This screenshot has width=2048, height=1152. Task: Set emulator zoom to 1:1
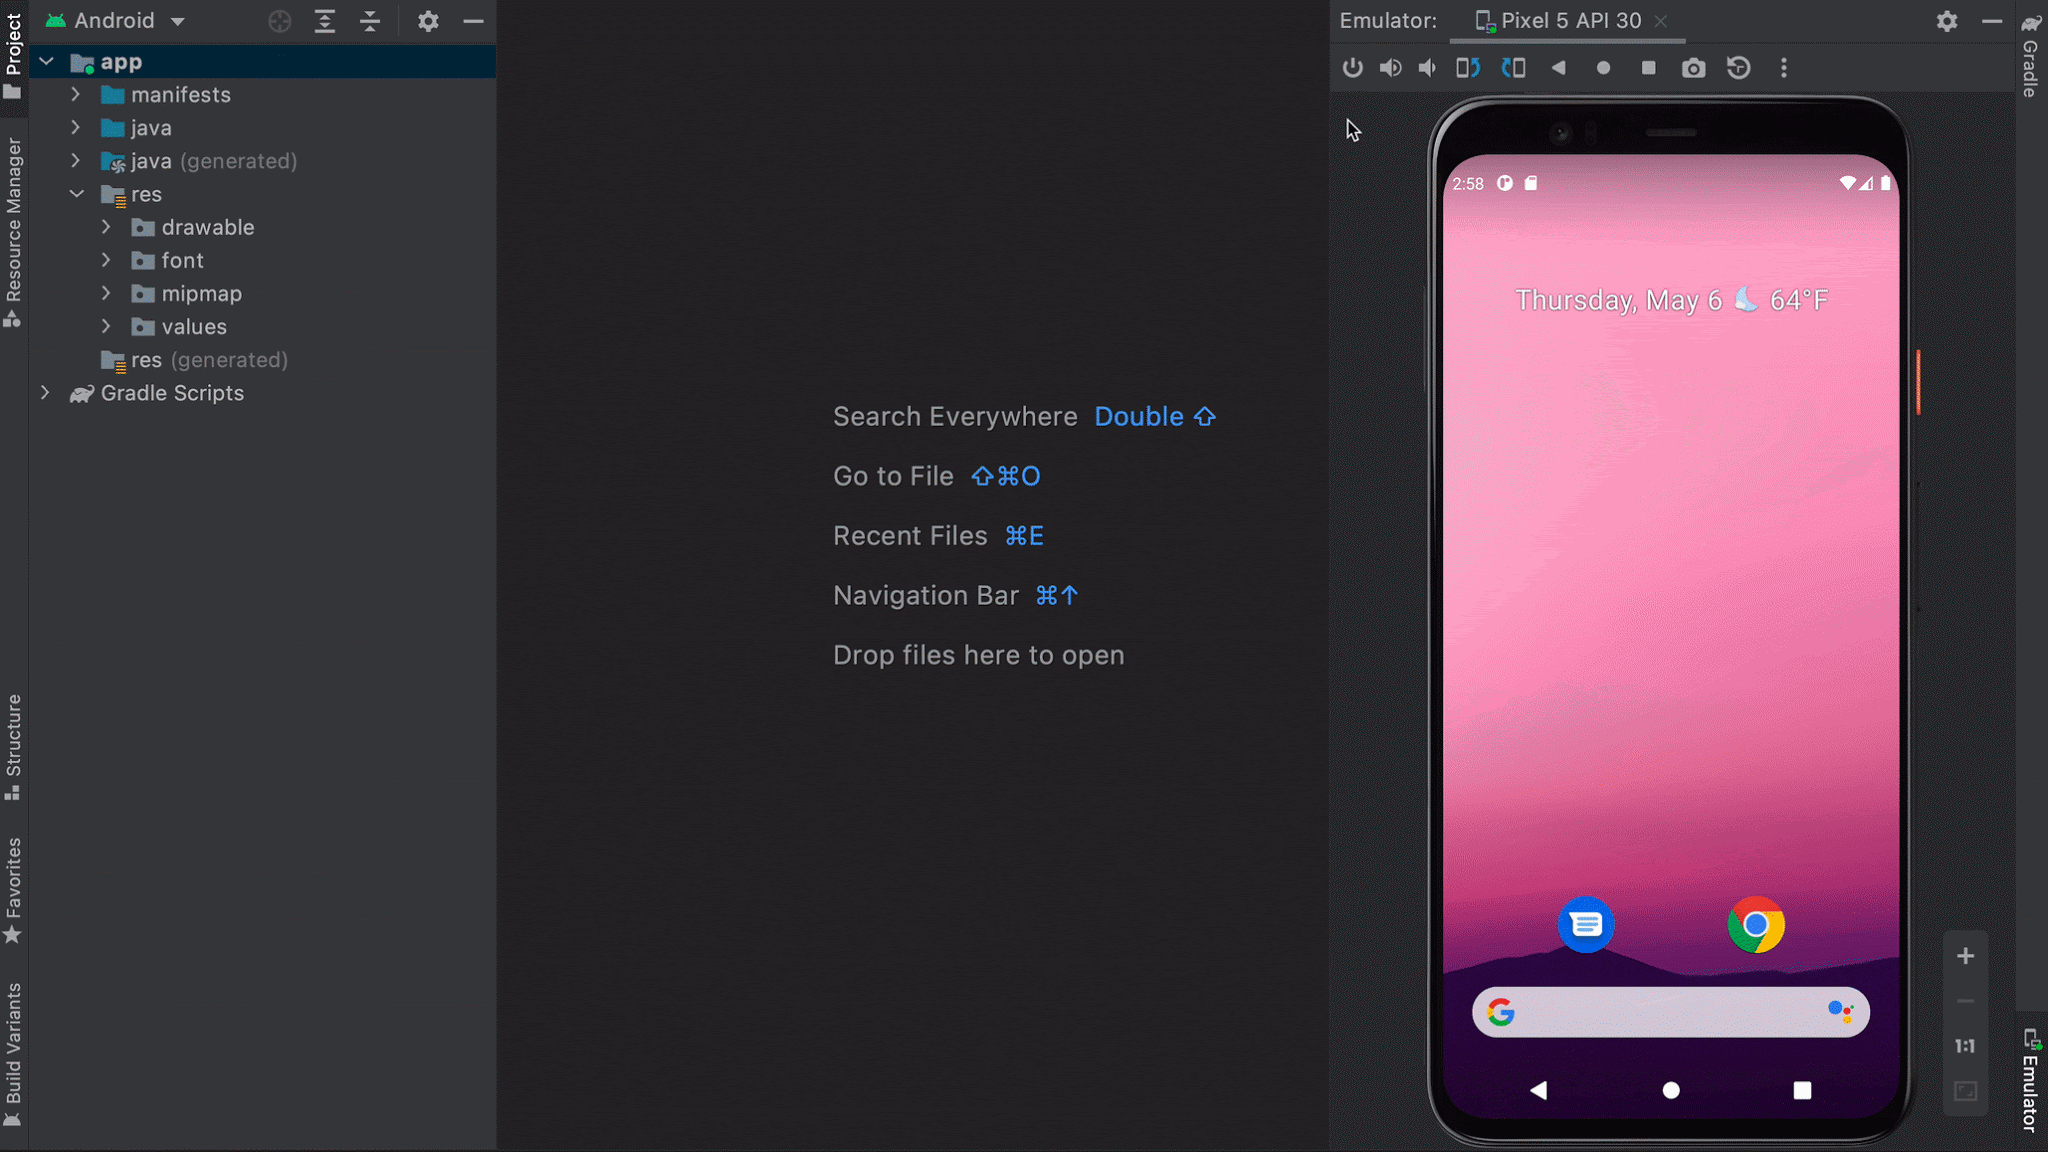click(1965, 1046)
